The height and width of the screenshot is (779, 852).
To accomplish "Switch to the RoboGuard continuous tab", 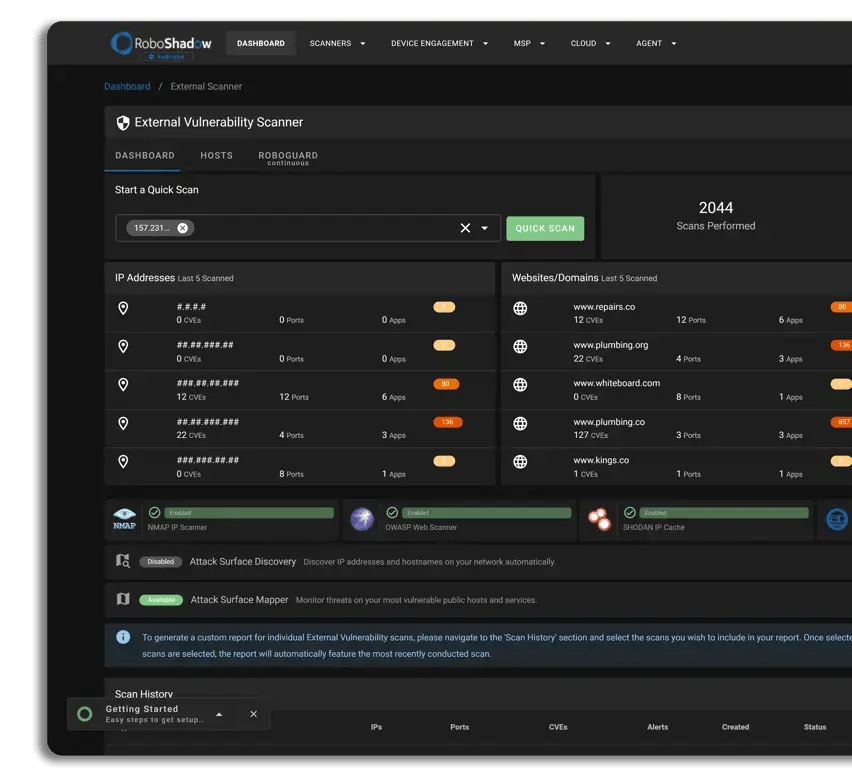I will [288, 157].
